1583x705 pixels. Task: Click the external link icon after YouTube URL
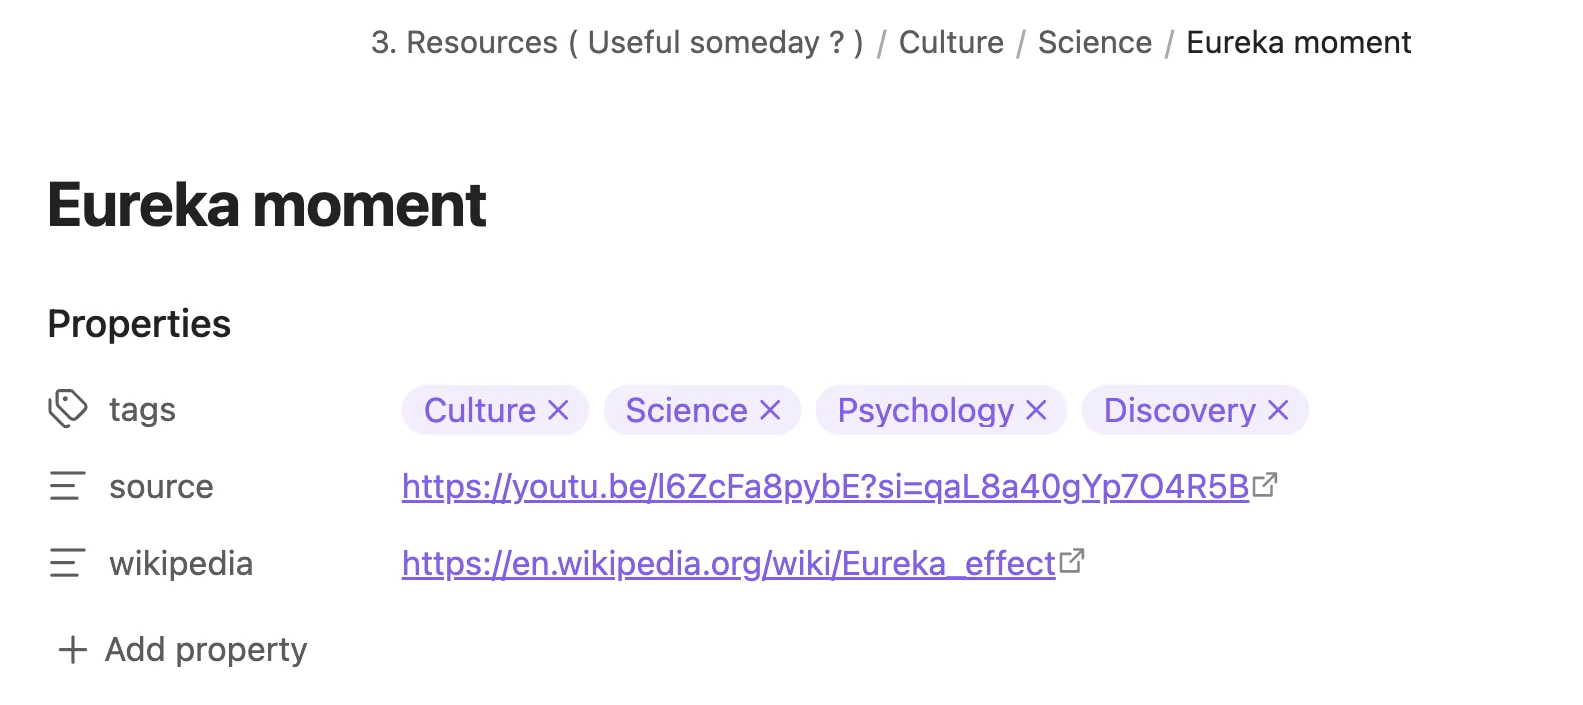click(x=1265, y=484)
